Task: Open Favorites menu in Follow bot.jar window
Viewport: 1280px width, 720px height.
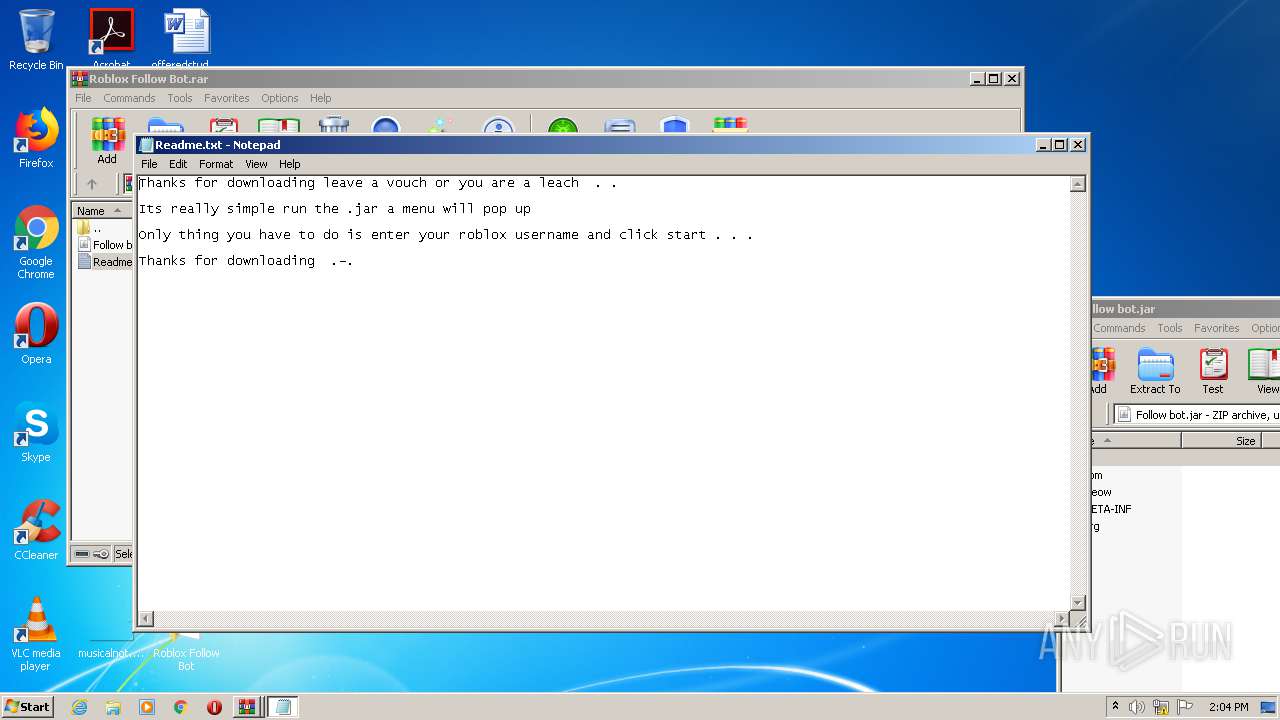Action: point(1217,328)
